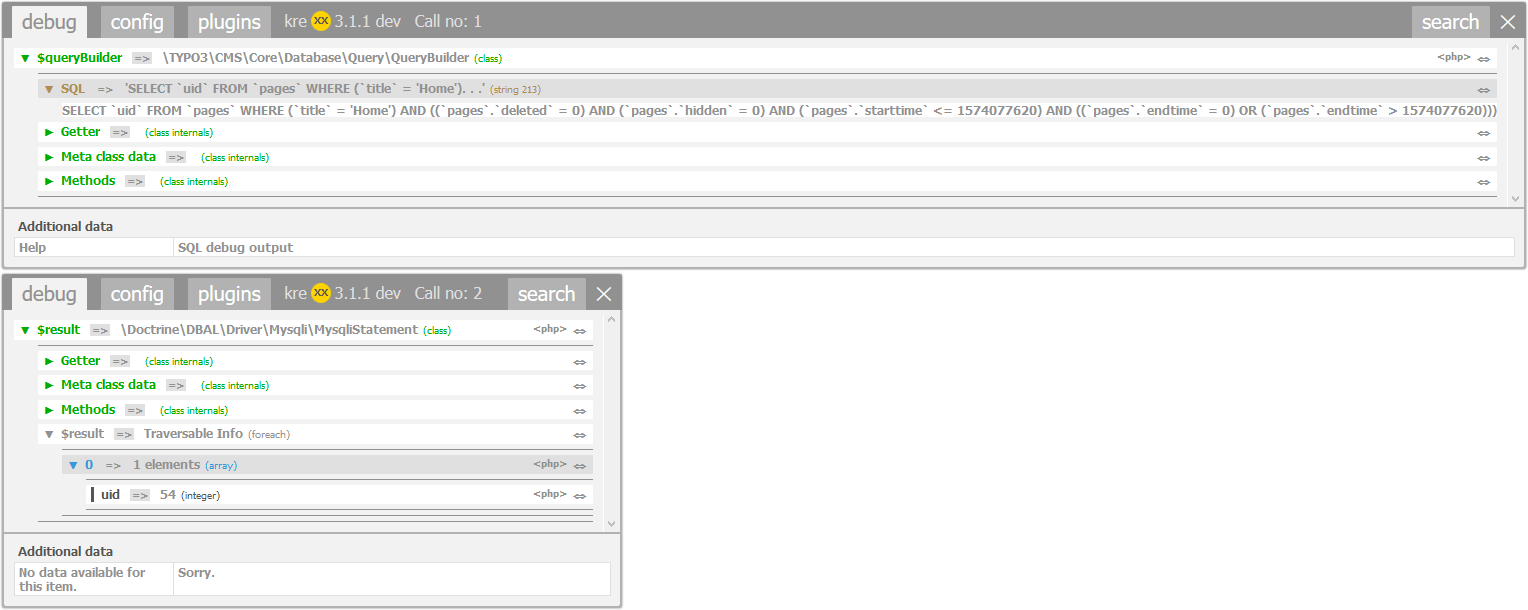
Task: Click double-arrow icon on $result Getter row
Action: pos(580,362)
